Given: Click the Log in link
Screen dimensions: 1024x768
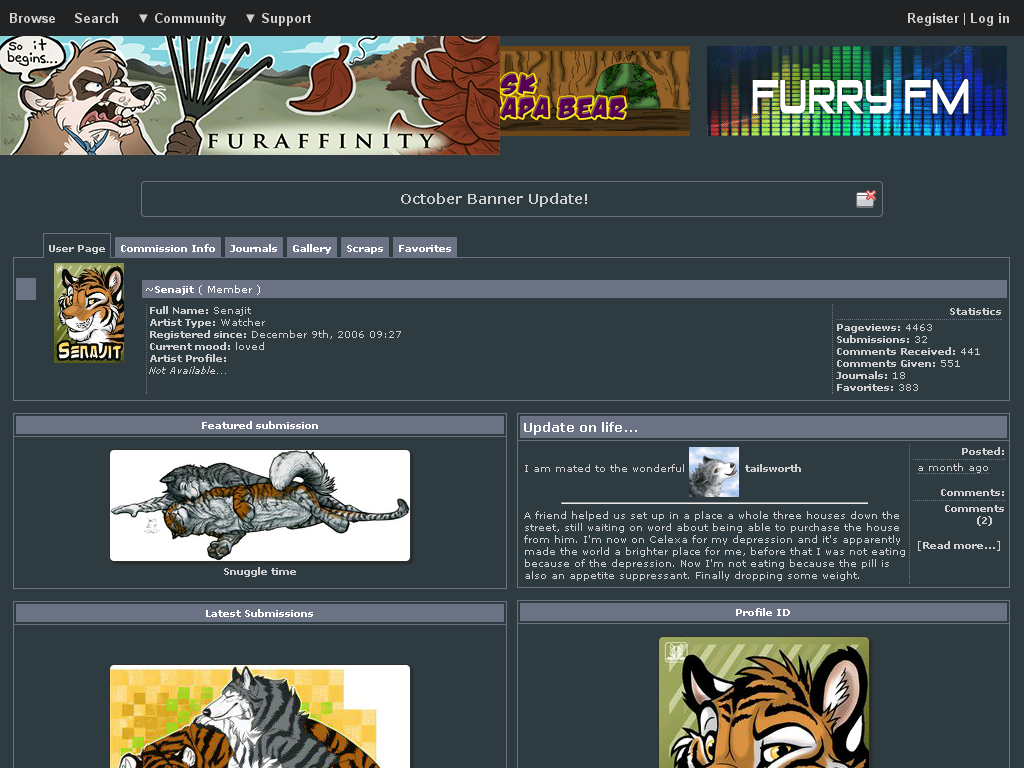Looking at the screenshot, I should click(989, 18).
